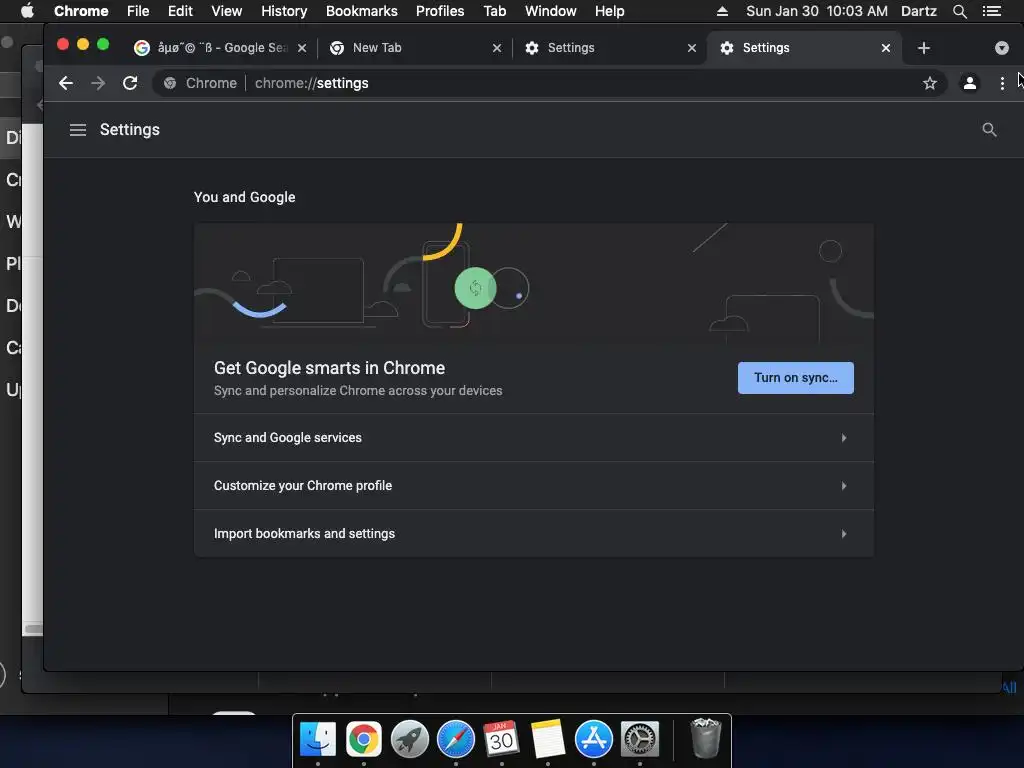Open System Preferences from the Dock
Image resolution: width=1024 pixels, height=768 pixels.
click(x=639, y=739)
